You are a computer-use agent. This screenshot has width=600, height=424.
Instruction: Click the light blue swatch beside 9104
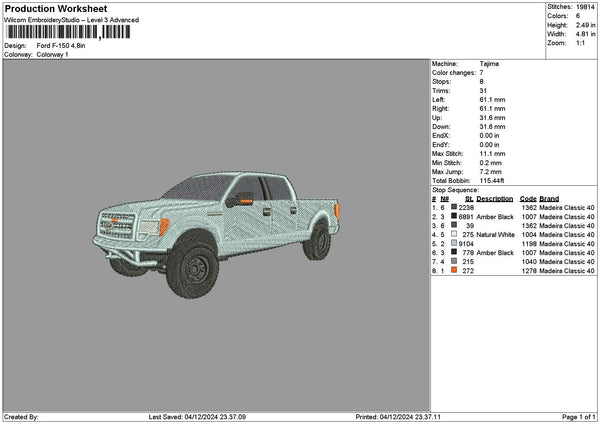click(454, 243)
